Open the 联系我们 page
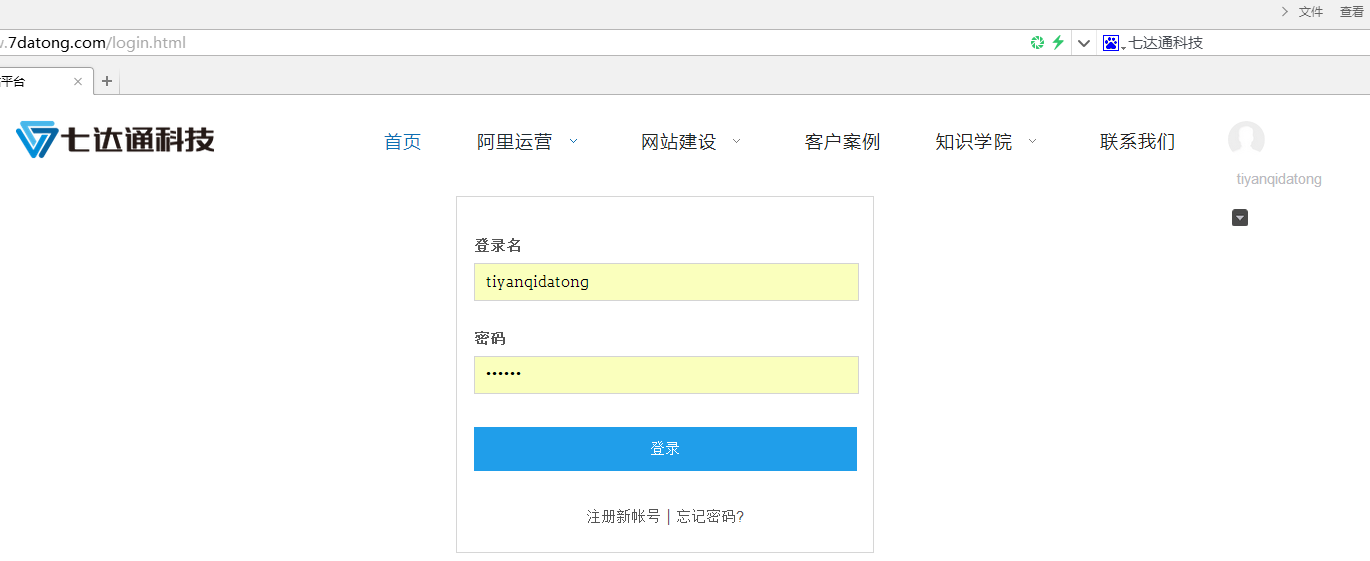This screenshot has width=1370, height=561. pos(1138,142)
